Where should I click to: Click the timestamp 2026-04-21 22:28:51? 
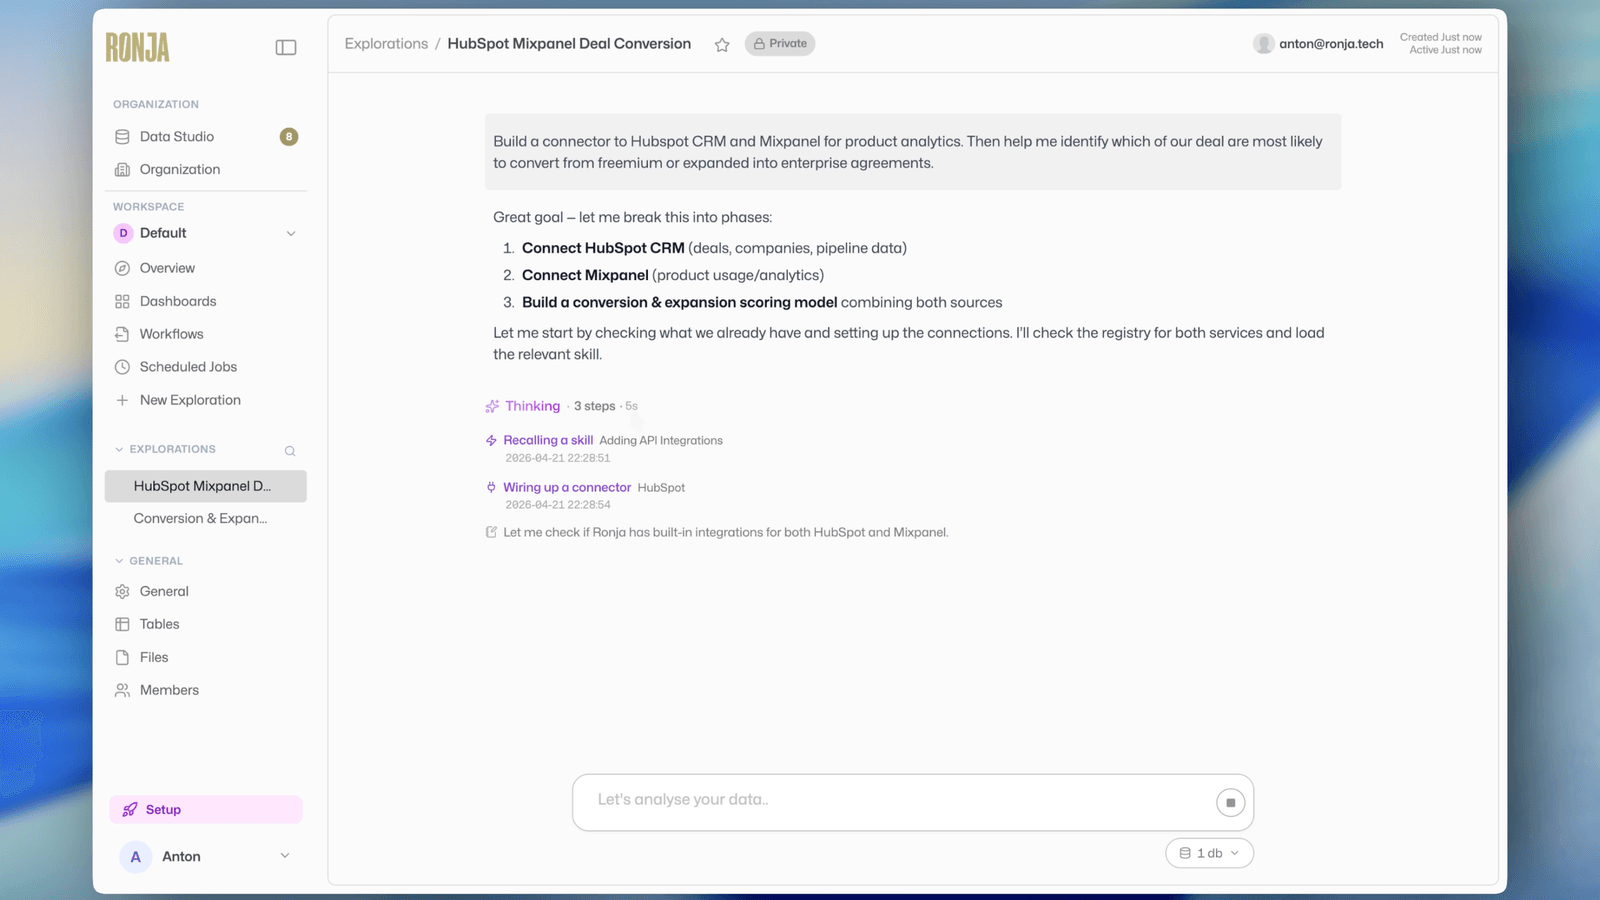pos(558,458)
